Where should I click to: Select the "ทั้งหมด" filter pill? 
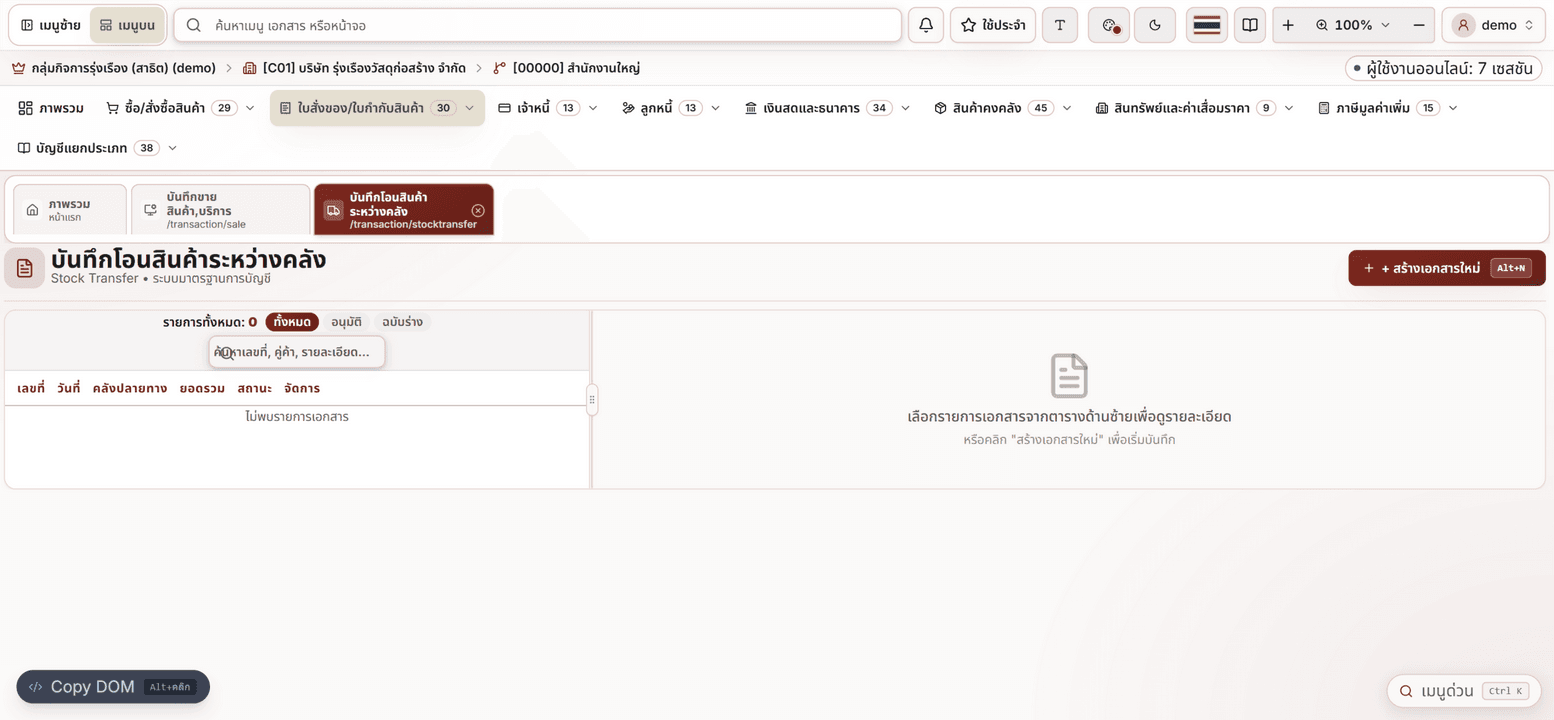click(x=292, y=322)
